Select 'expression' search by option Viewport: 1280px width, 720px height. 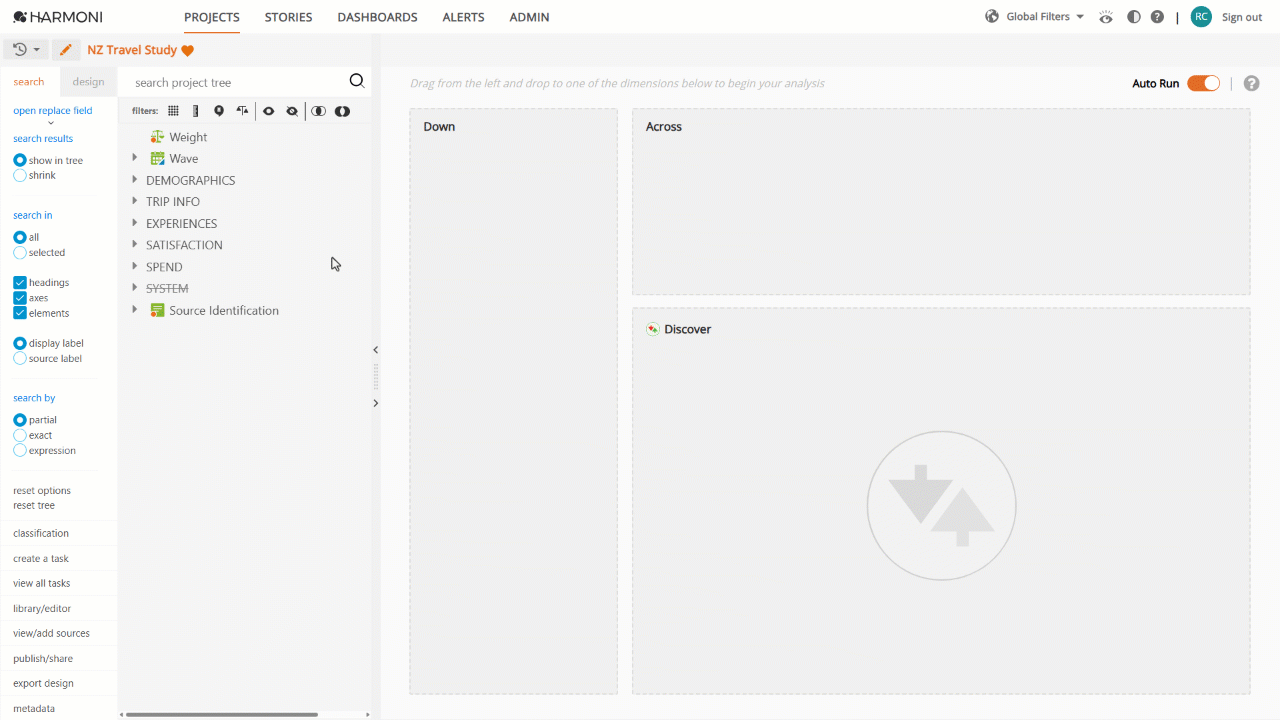click(x=20, y=450)
